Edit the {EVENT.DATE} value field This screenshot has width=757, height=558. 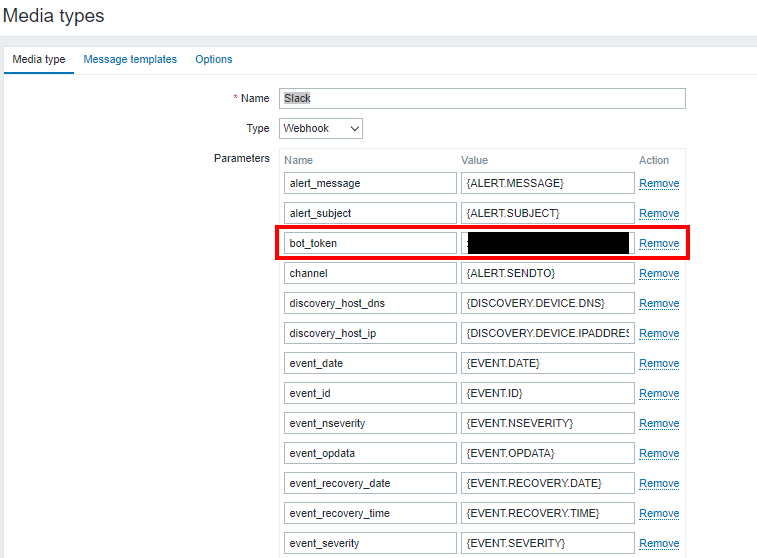click(547, 363)
